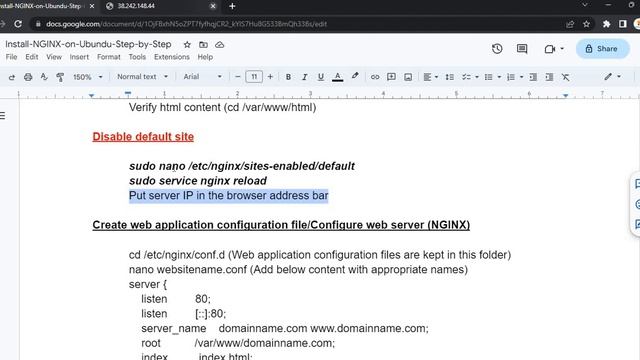Open the Insert menu
Image resolution: width=640 pixels, height=360 pixels.
(79, 57)
